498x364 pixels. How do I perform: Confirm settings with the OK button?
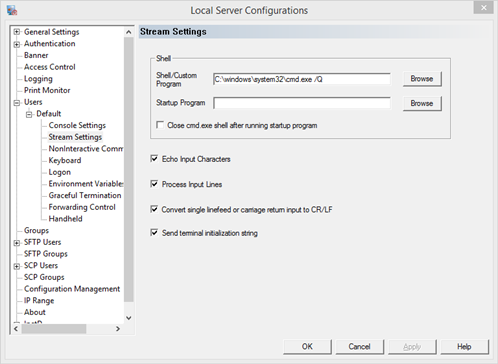coord(307,347)
